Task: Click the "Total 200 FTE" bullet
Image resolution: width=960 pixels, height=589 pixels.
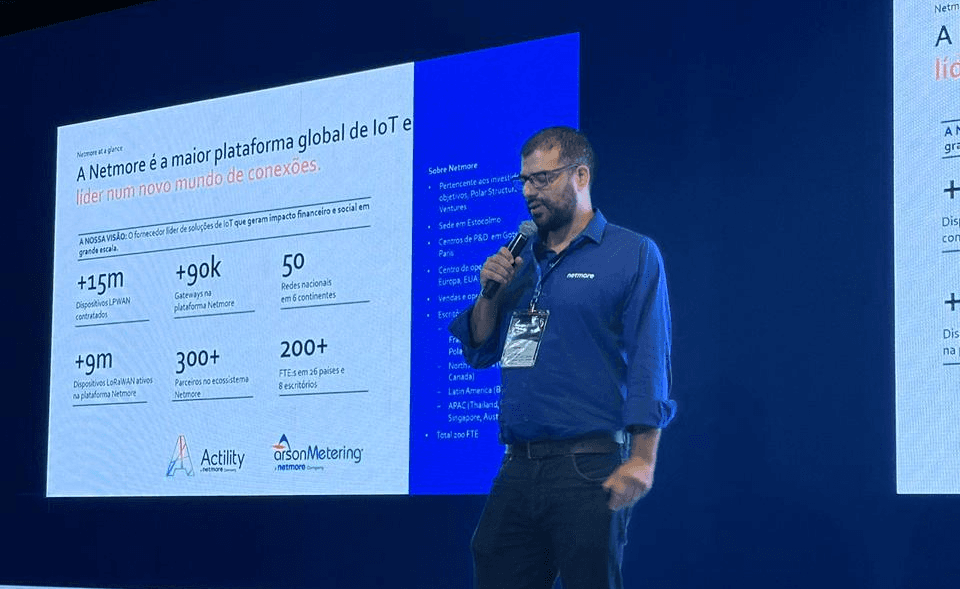Action: coord(457,435)
